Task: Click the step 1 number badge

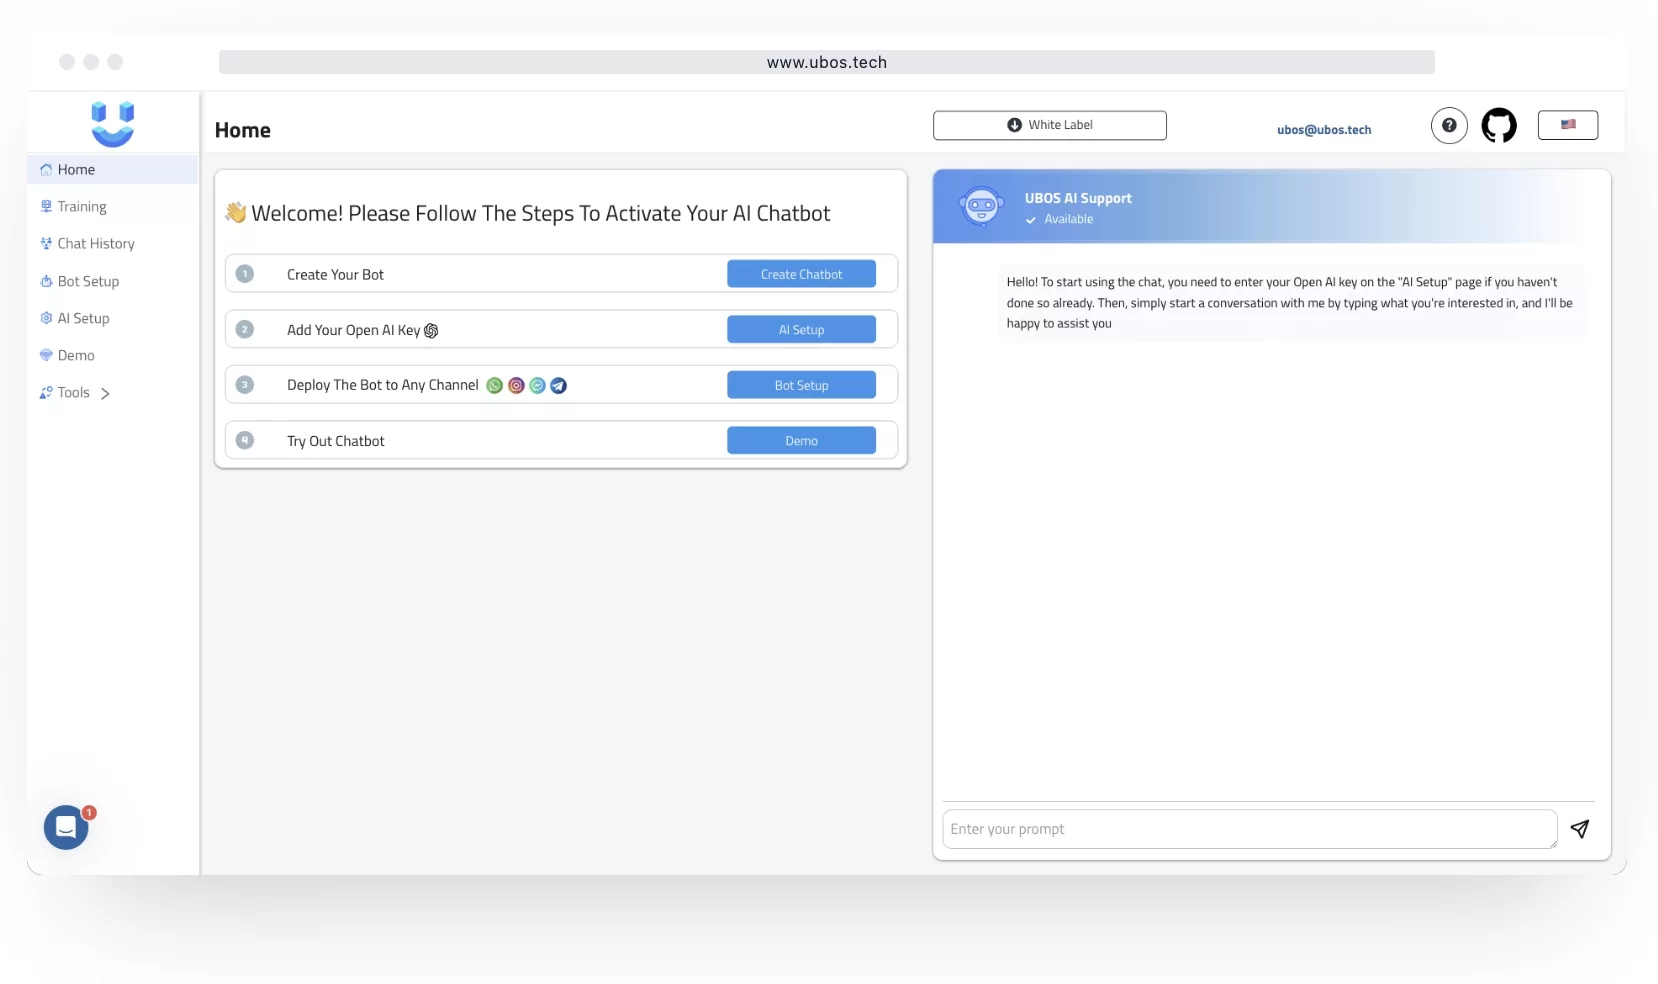Action: coord(245,274)
